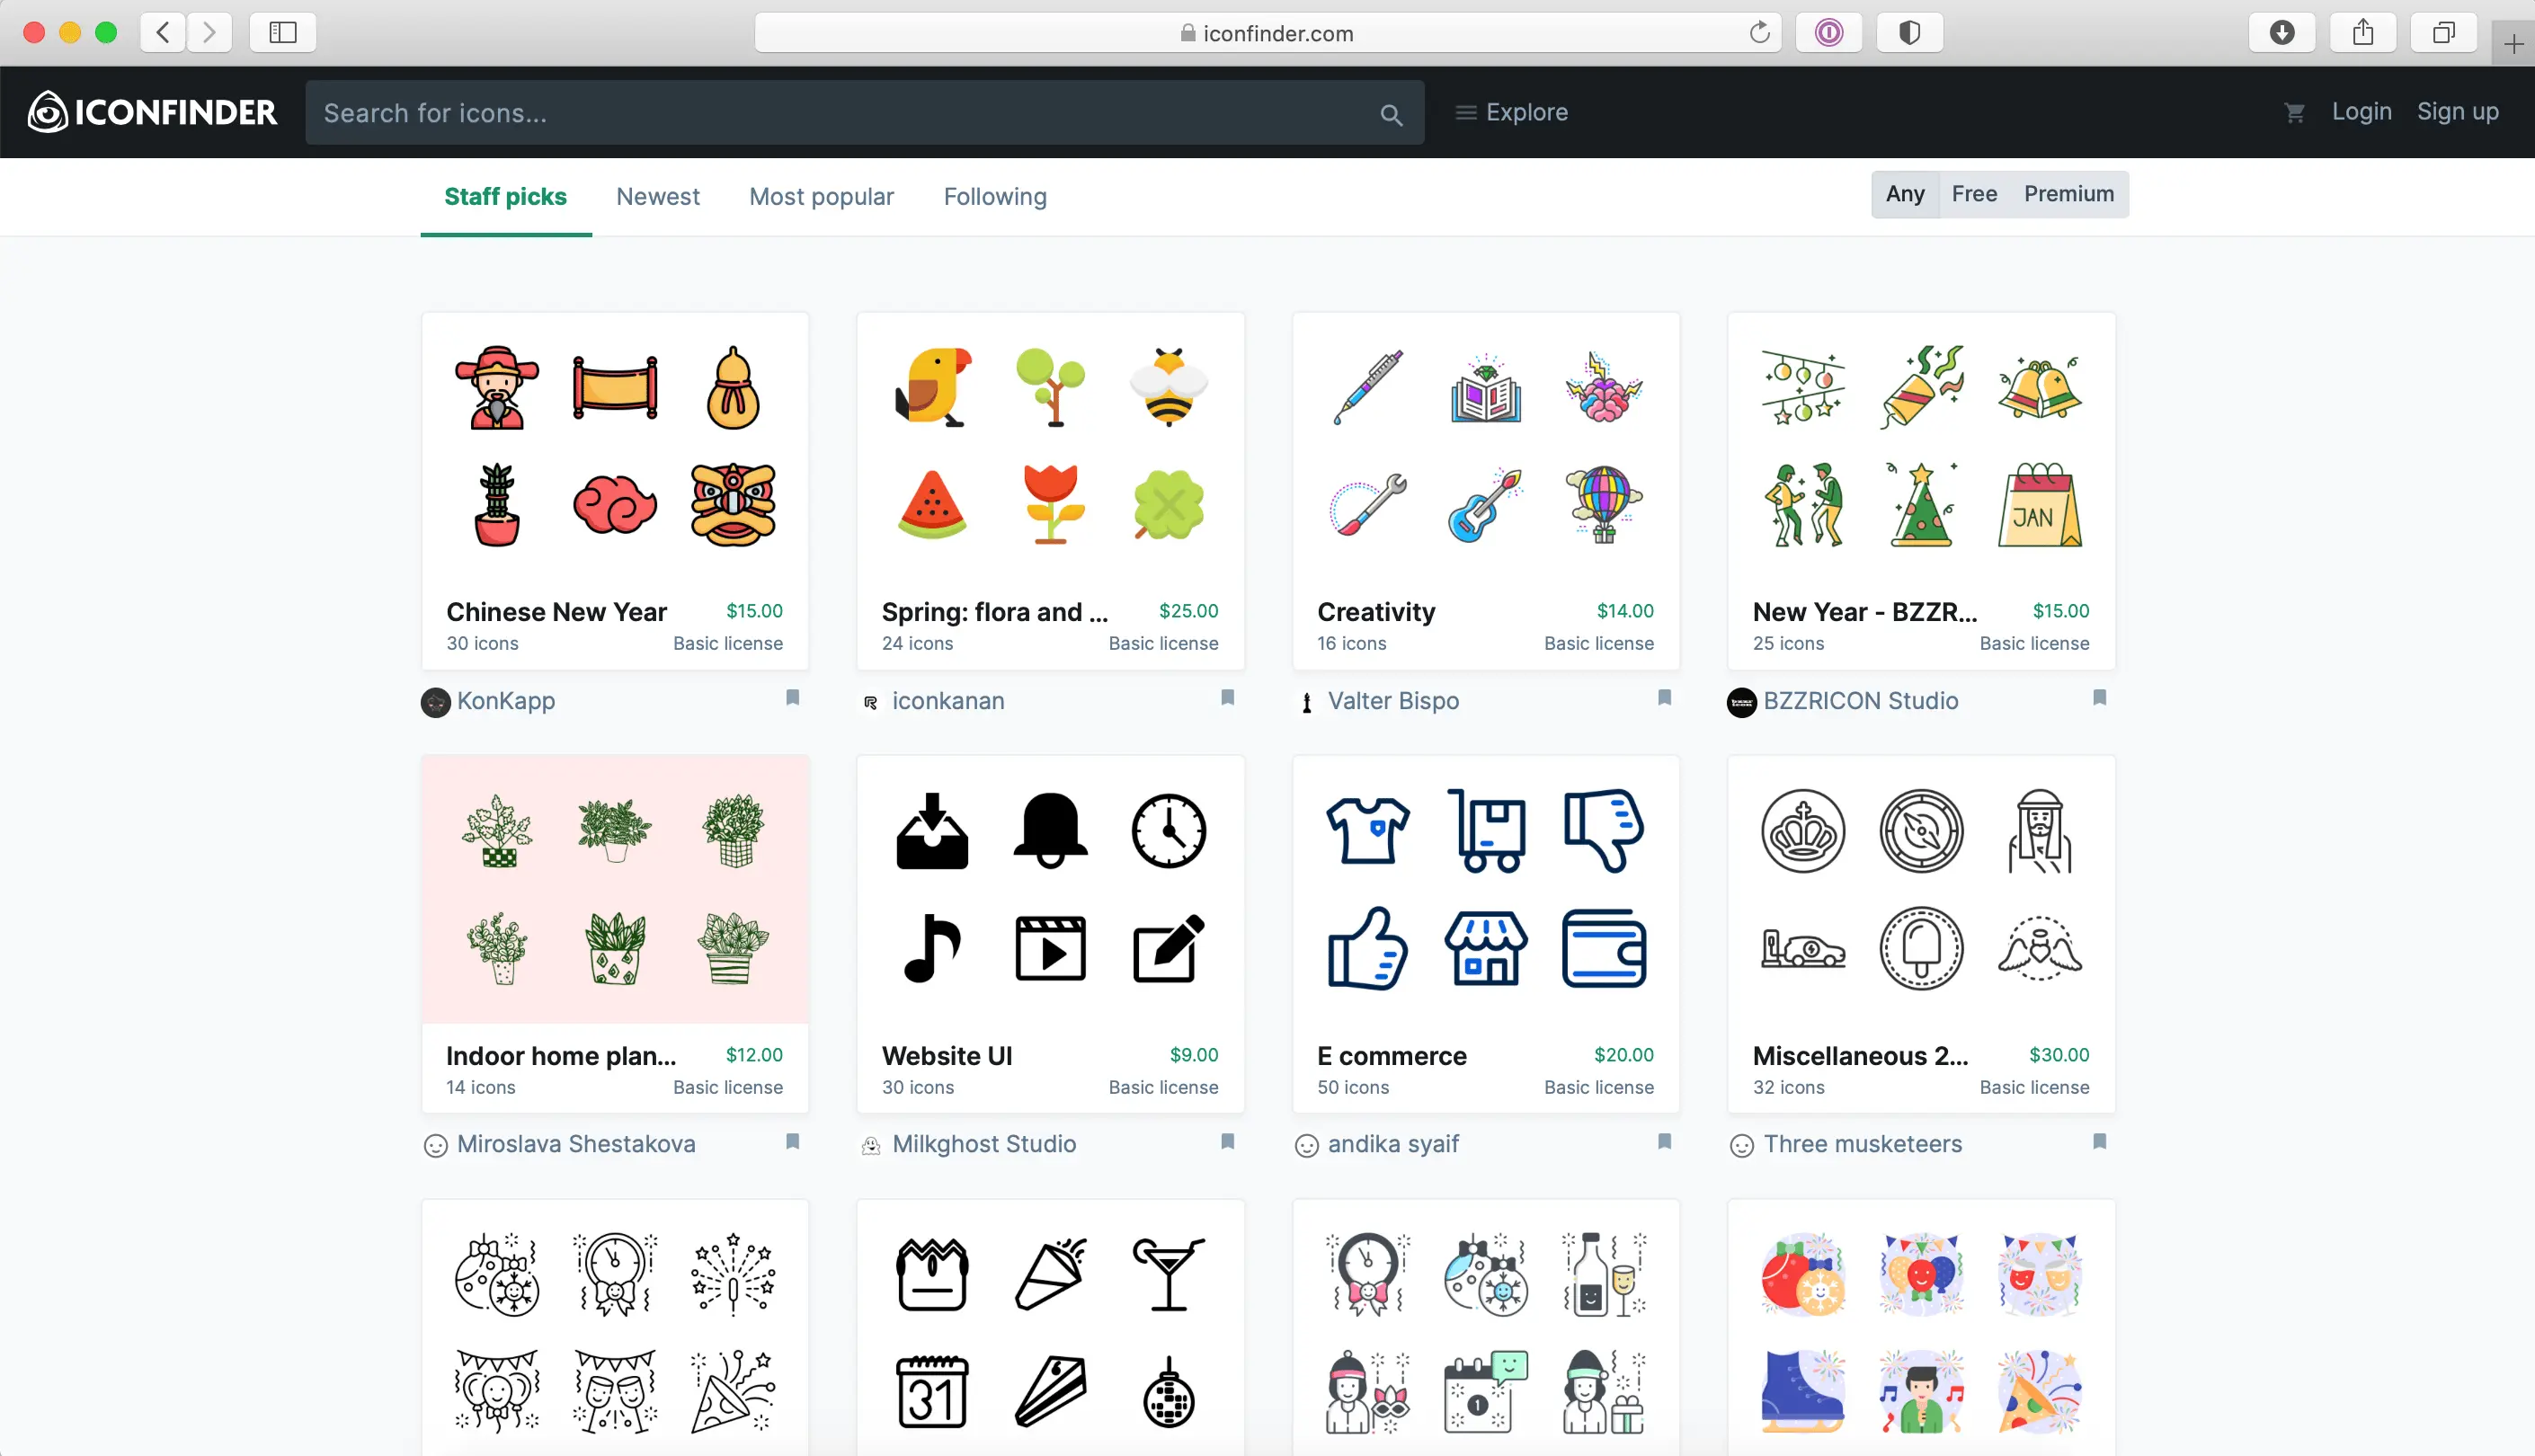Open Safari downloads icon
Screen dimensions: 2535x1456
2281,33
